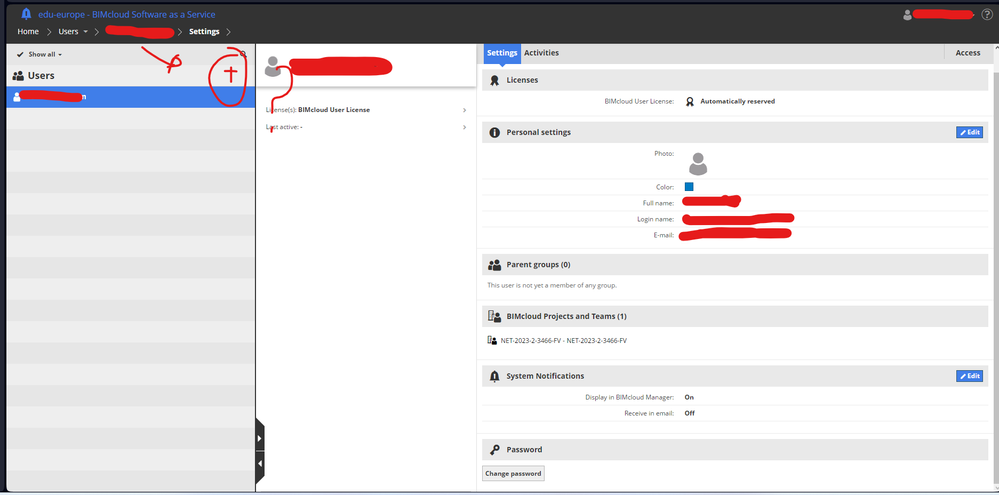Click the reserved license badge icon
Image resolution: width=999 pixels, height=495 pixels.
tap(689, 101)
